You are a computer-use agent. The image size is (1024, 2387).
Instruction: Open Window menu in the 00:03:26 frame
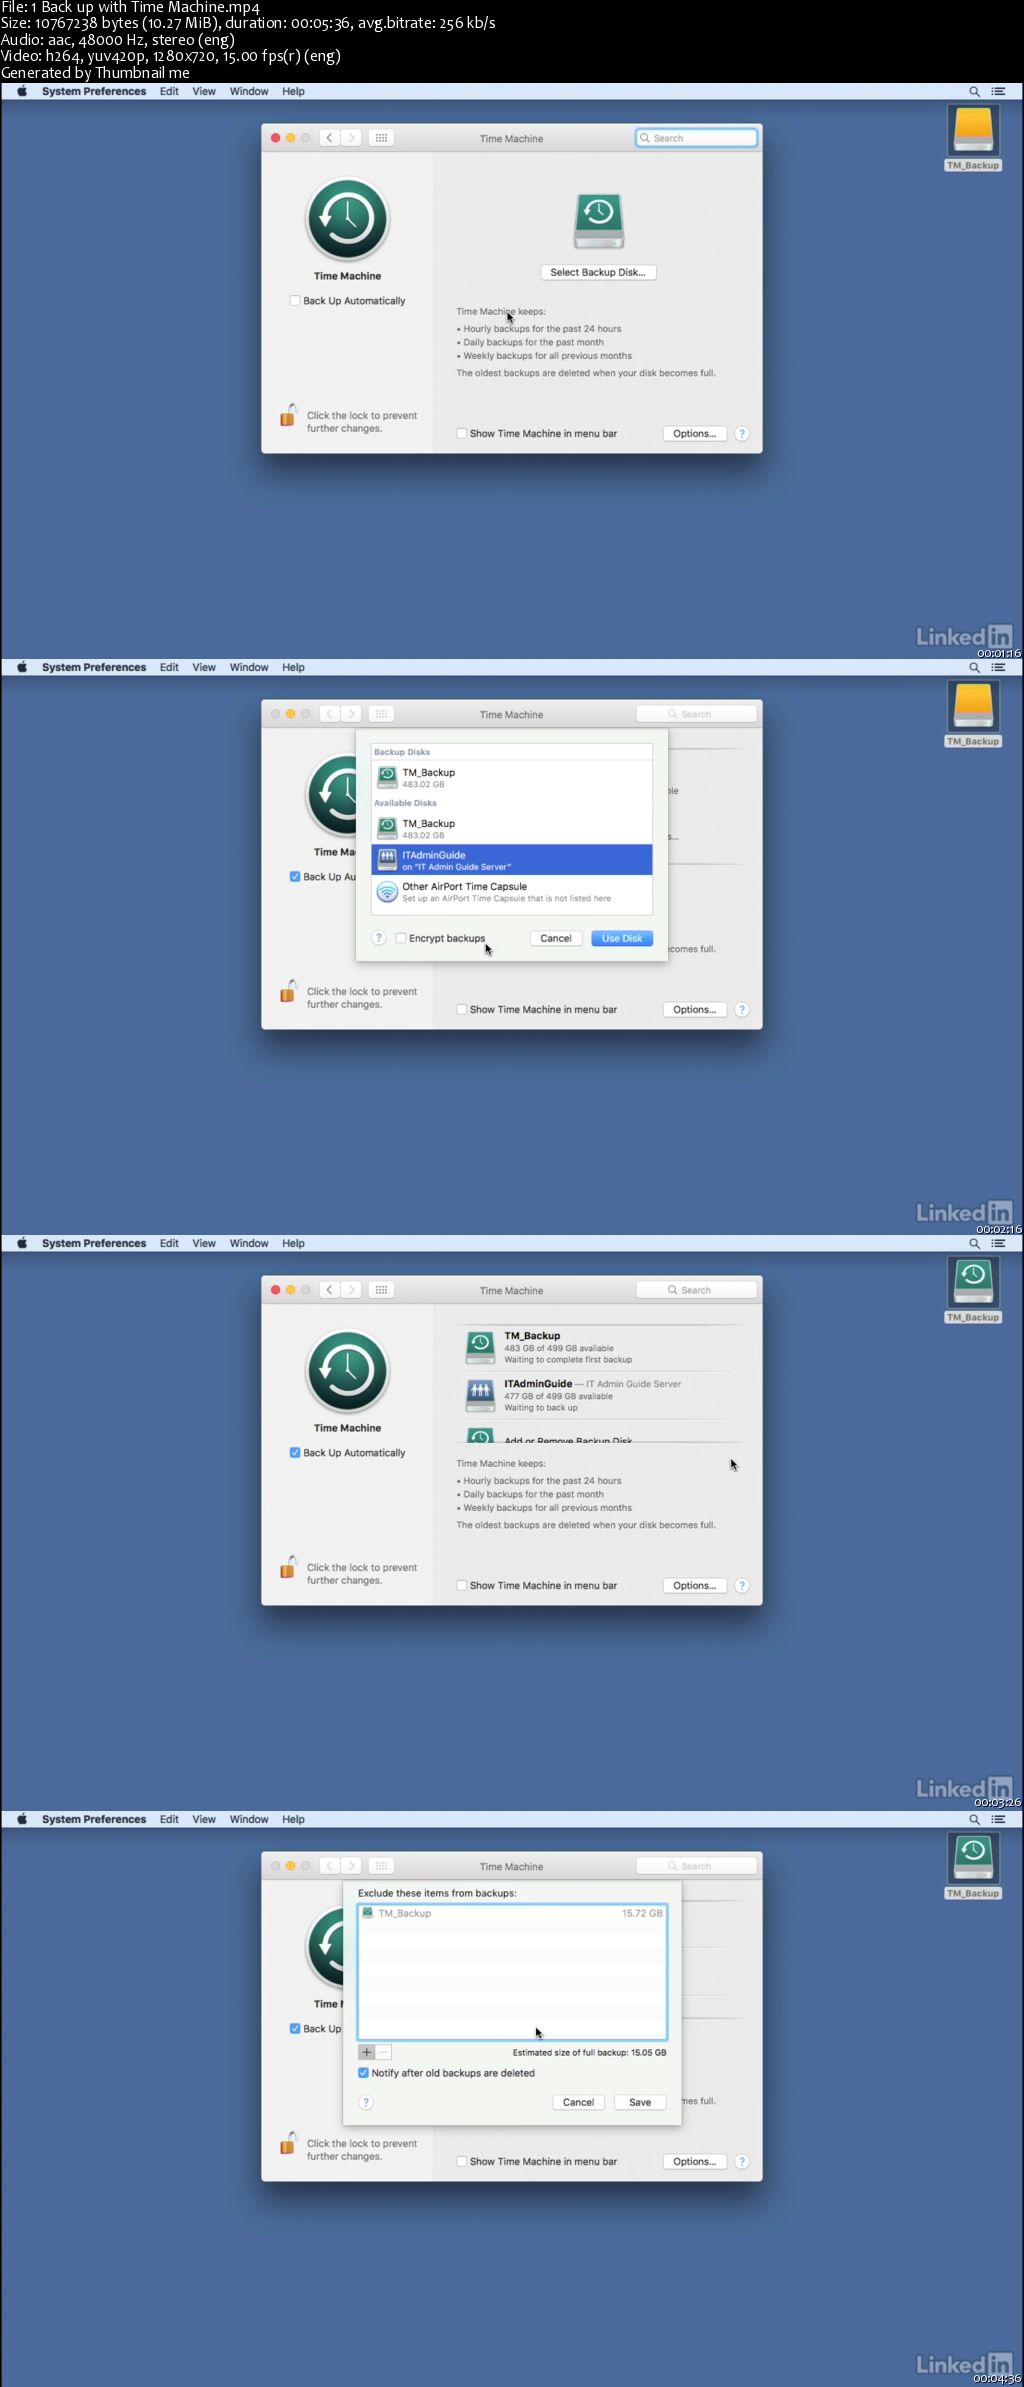(x=249, y=1243)
